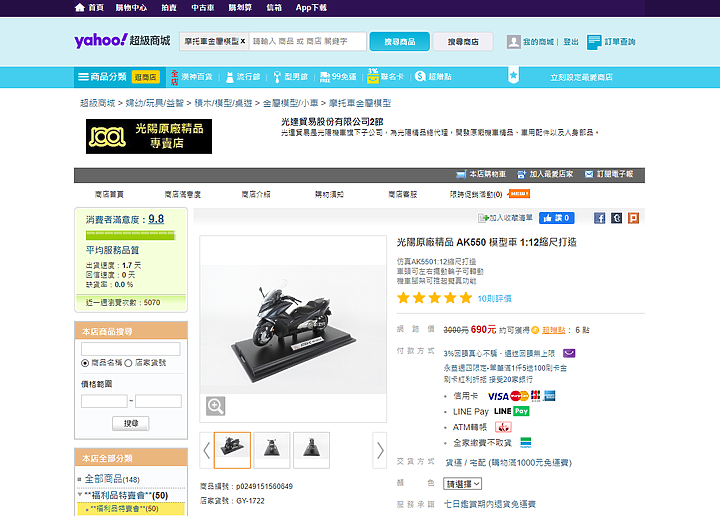Screen dimensions: 720x516
Task: Select the second product thumbnail
Action: point(272,450)
